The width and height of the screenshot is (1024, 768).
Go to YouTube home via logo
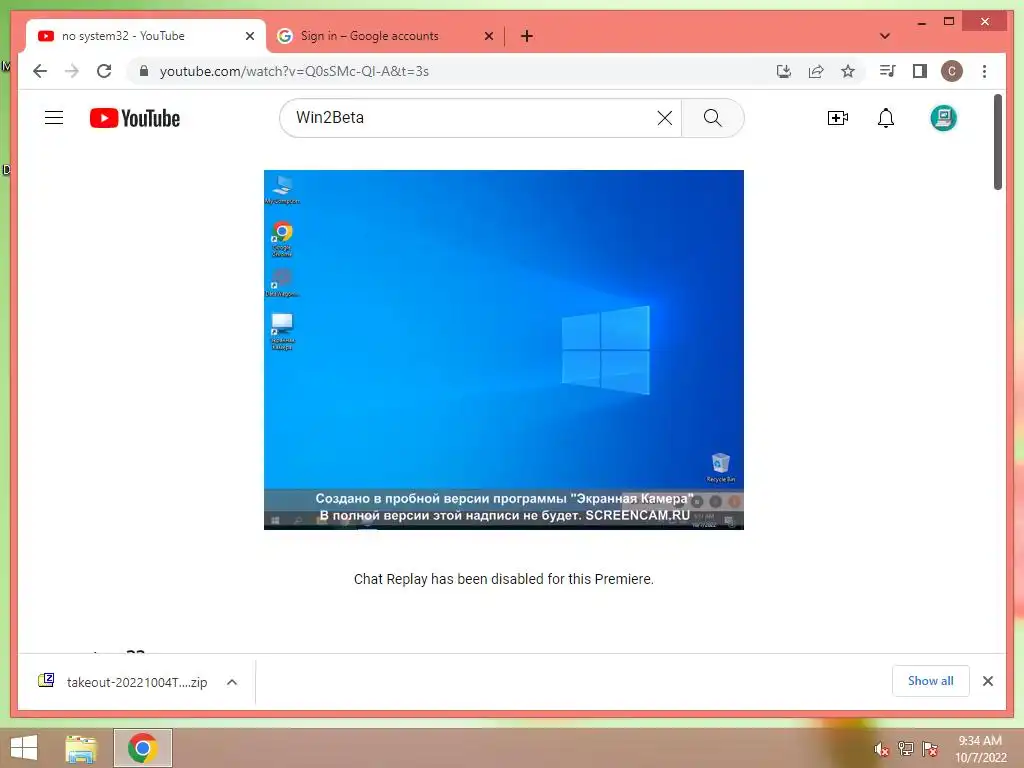(x=135, y=118)
